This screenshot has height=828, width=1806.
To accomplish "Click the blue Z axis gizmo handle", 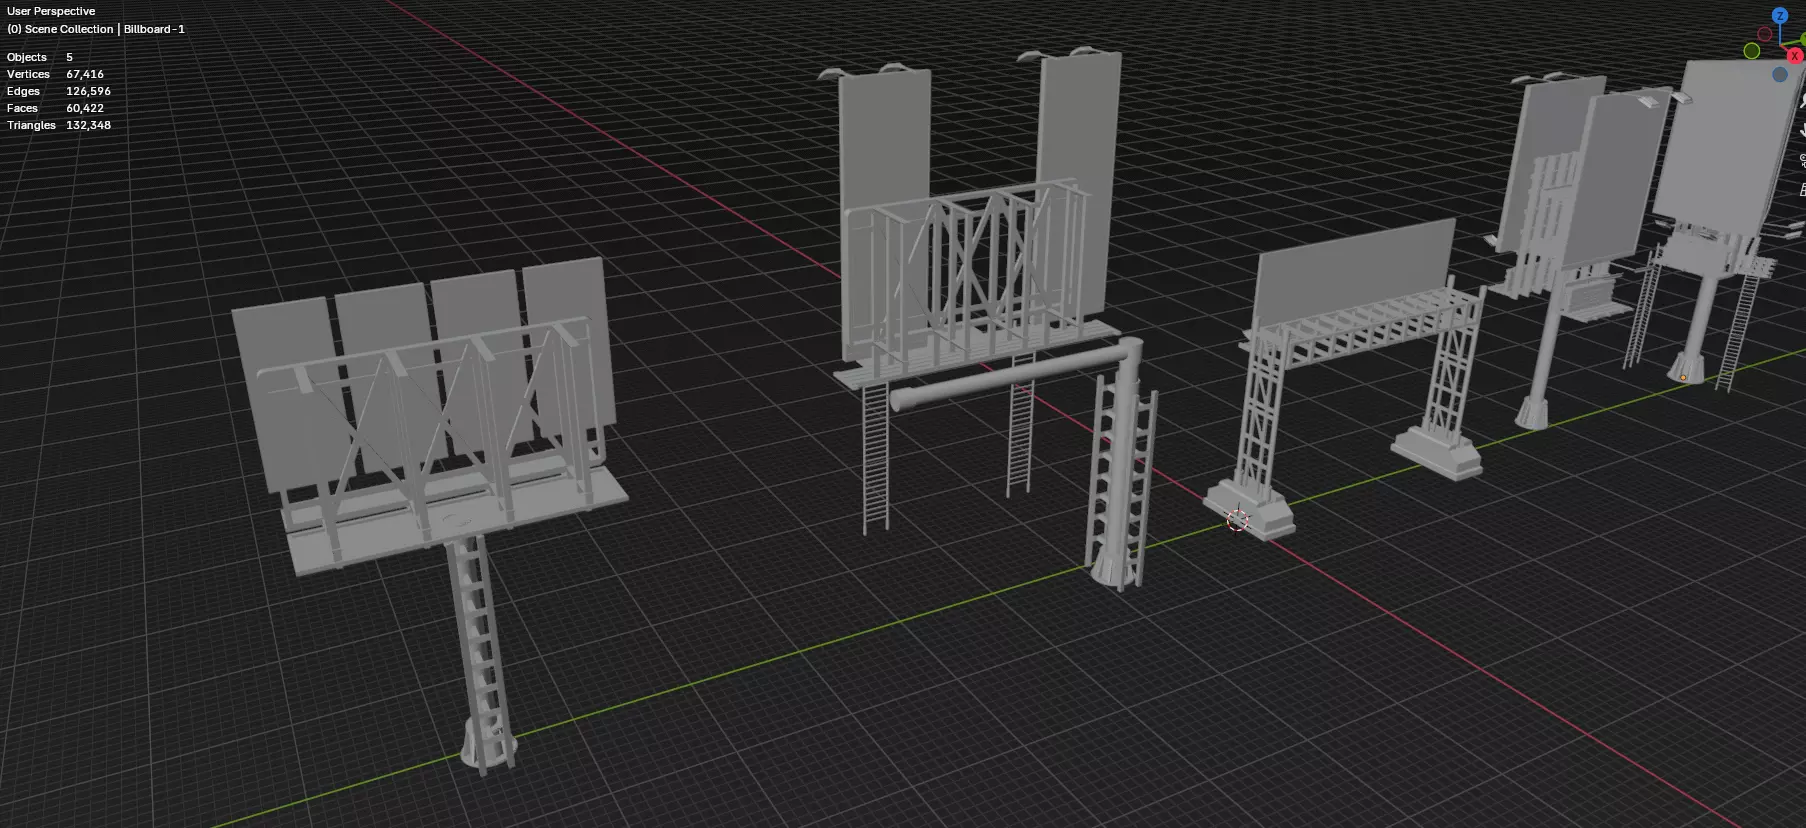I will (x=1779, y=15).
